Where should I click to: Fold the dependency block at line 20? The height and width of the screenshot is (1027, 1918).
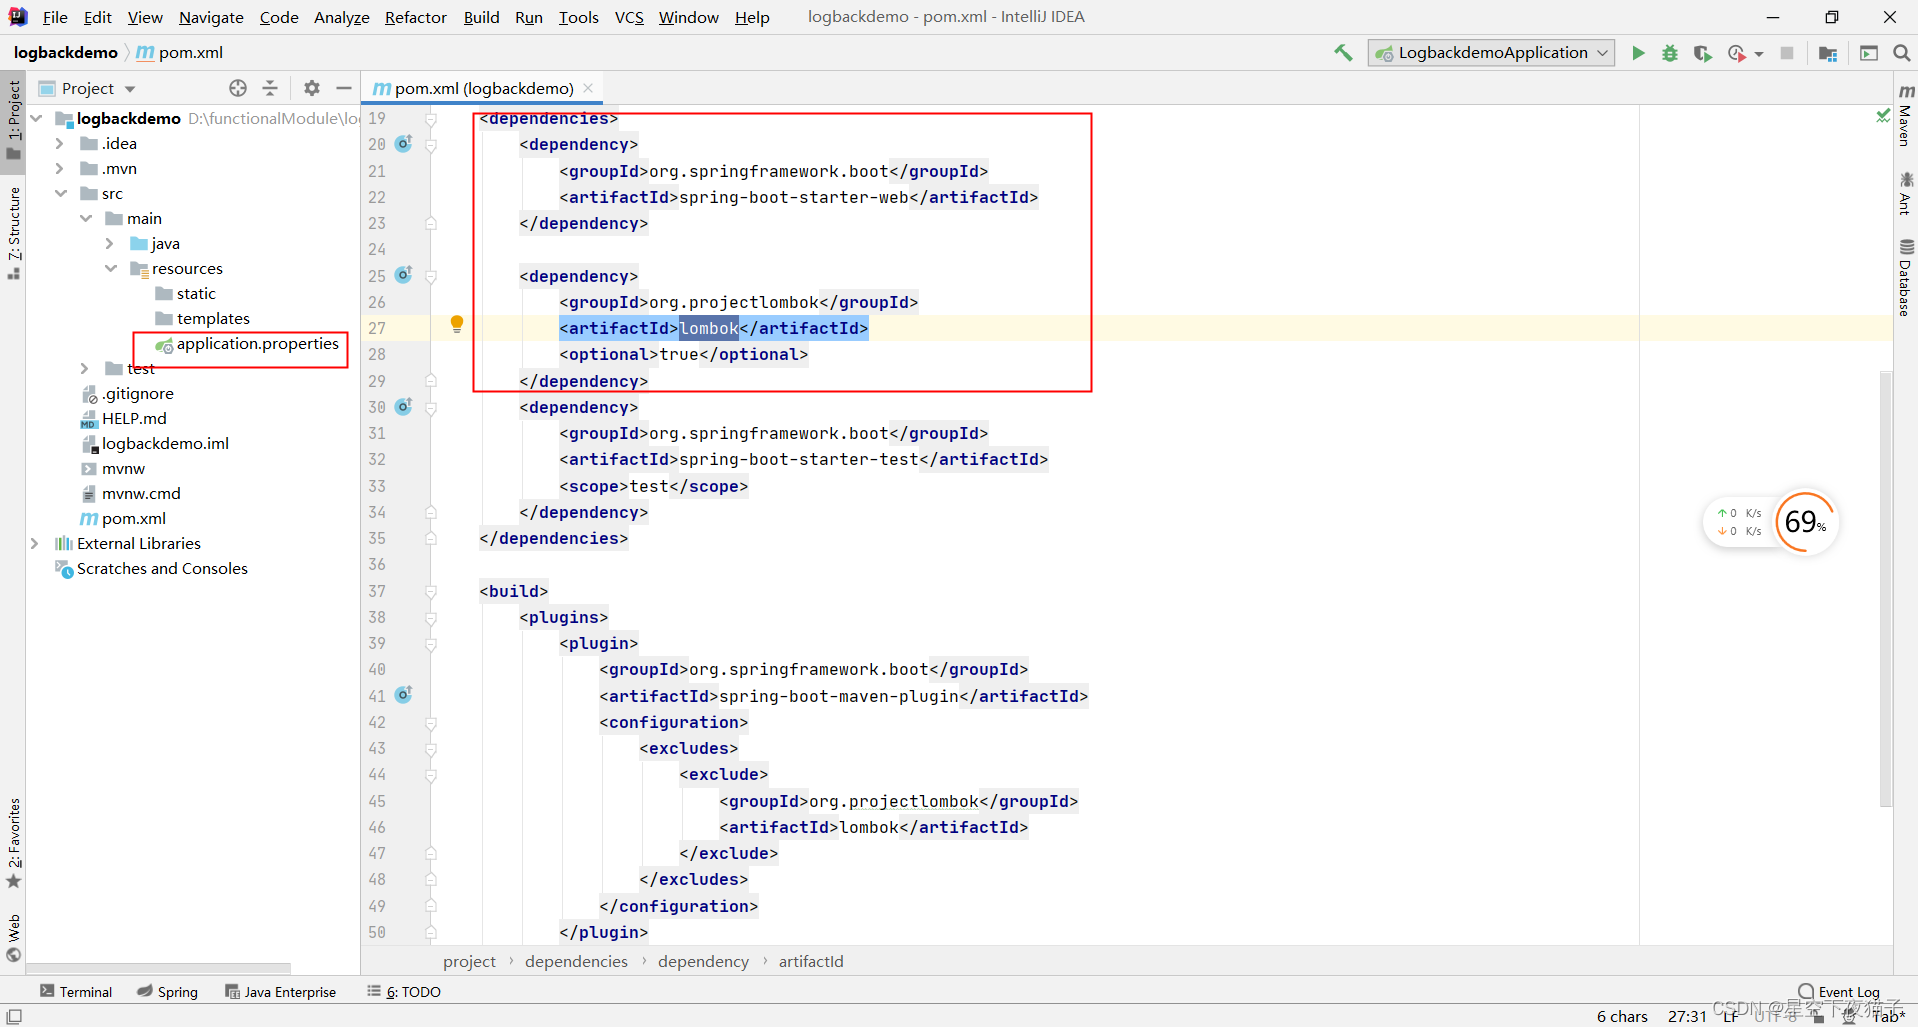[431, 145]
